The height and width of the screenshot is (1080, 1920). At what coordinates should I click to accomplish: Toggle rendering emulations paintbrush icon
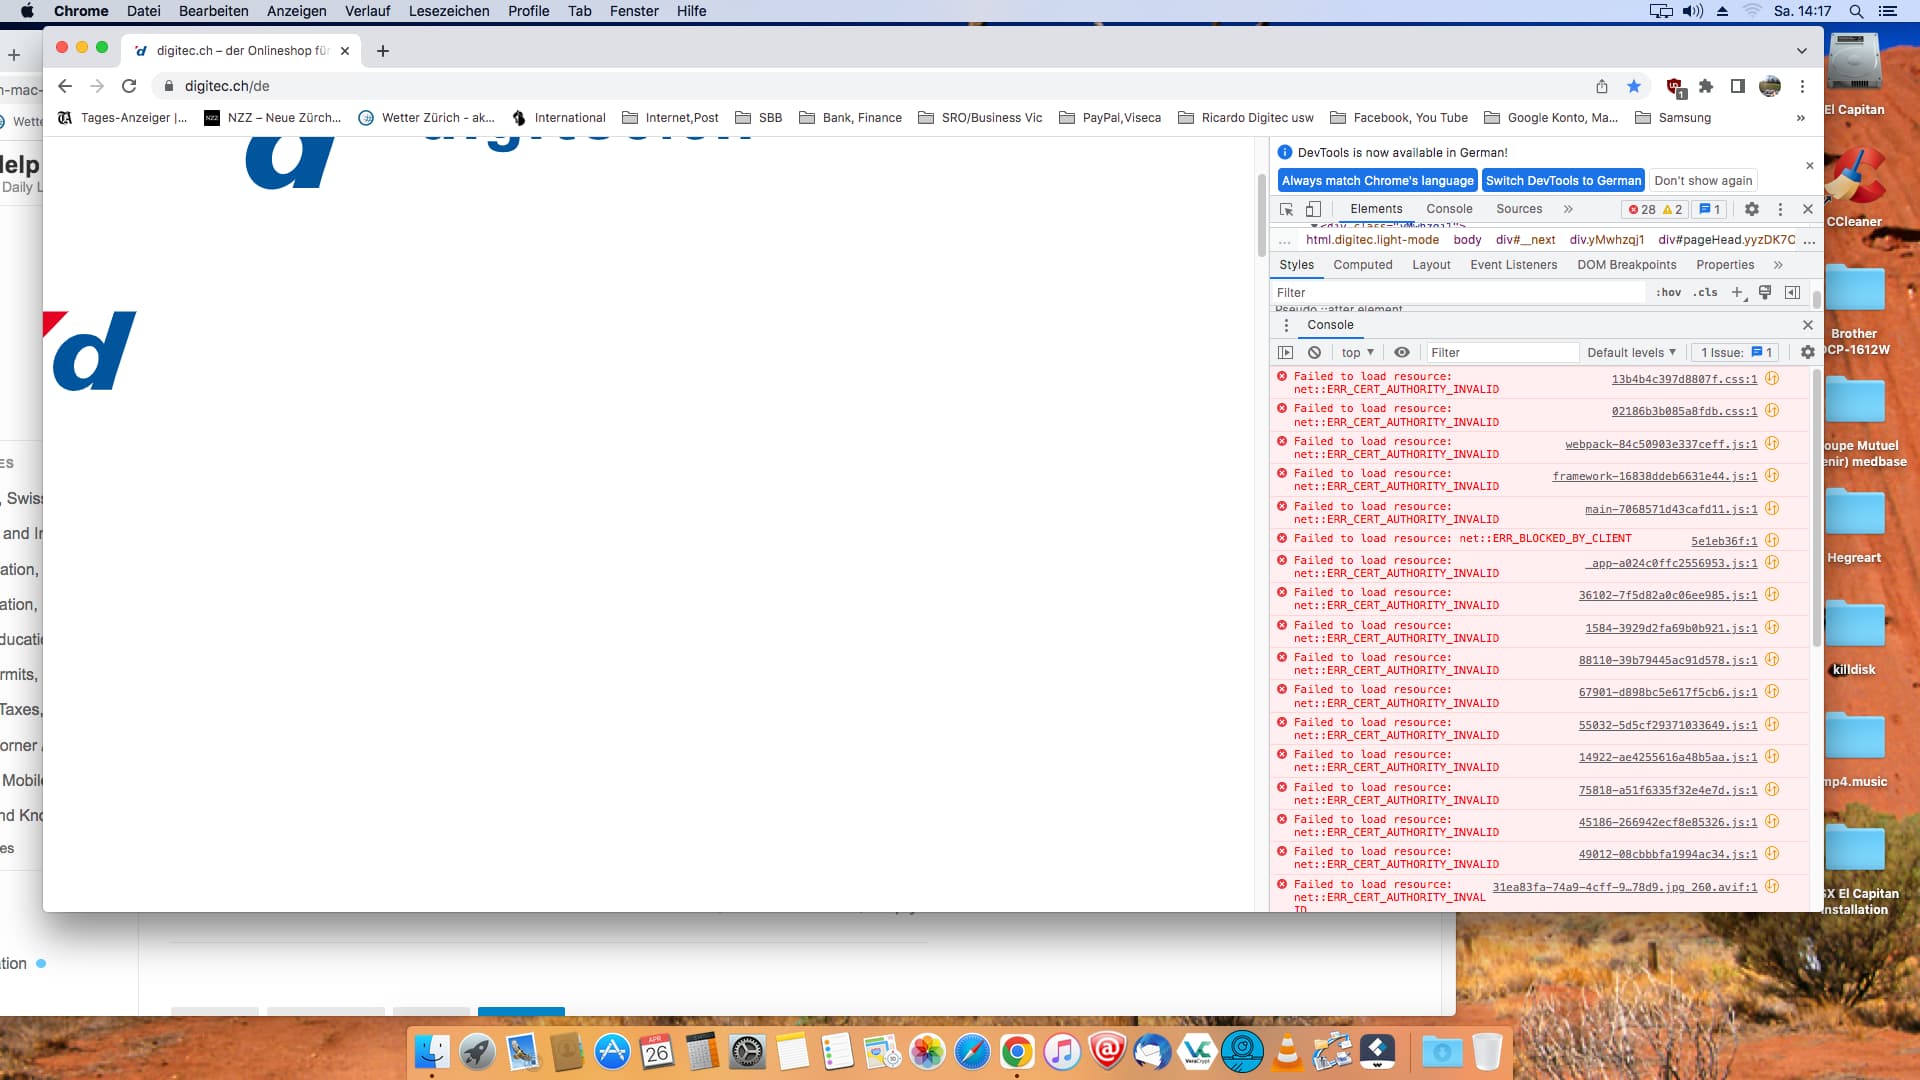click(1765, 293)
